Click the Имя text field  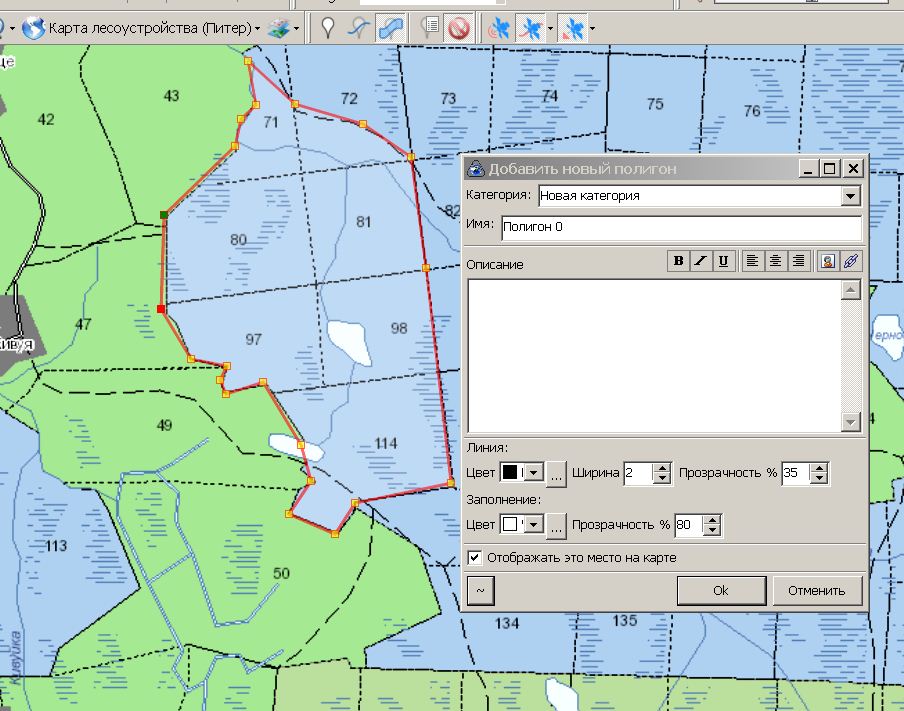point(680,228)
